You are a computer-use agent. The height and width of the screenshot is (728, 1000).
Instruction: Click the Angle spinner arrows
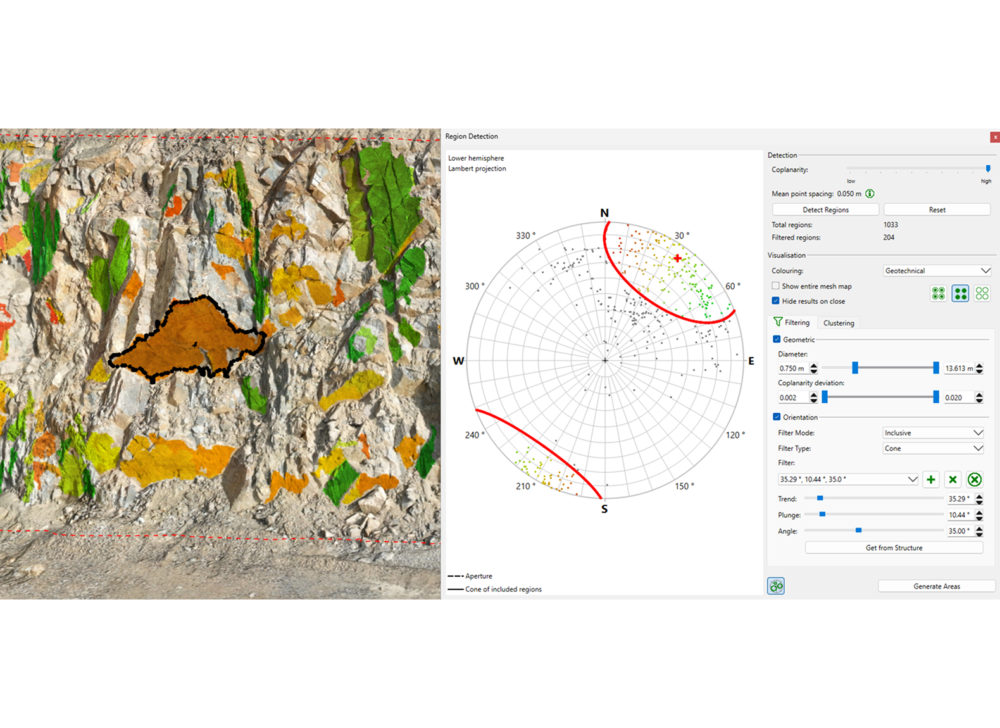(980, 531)
